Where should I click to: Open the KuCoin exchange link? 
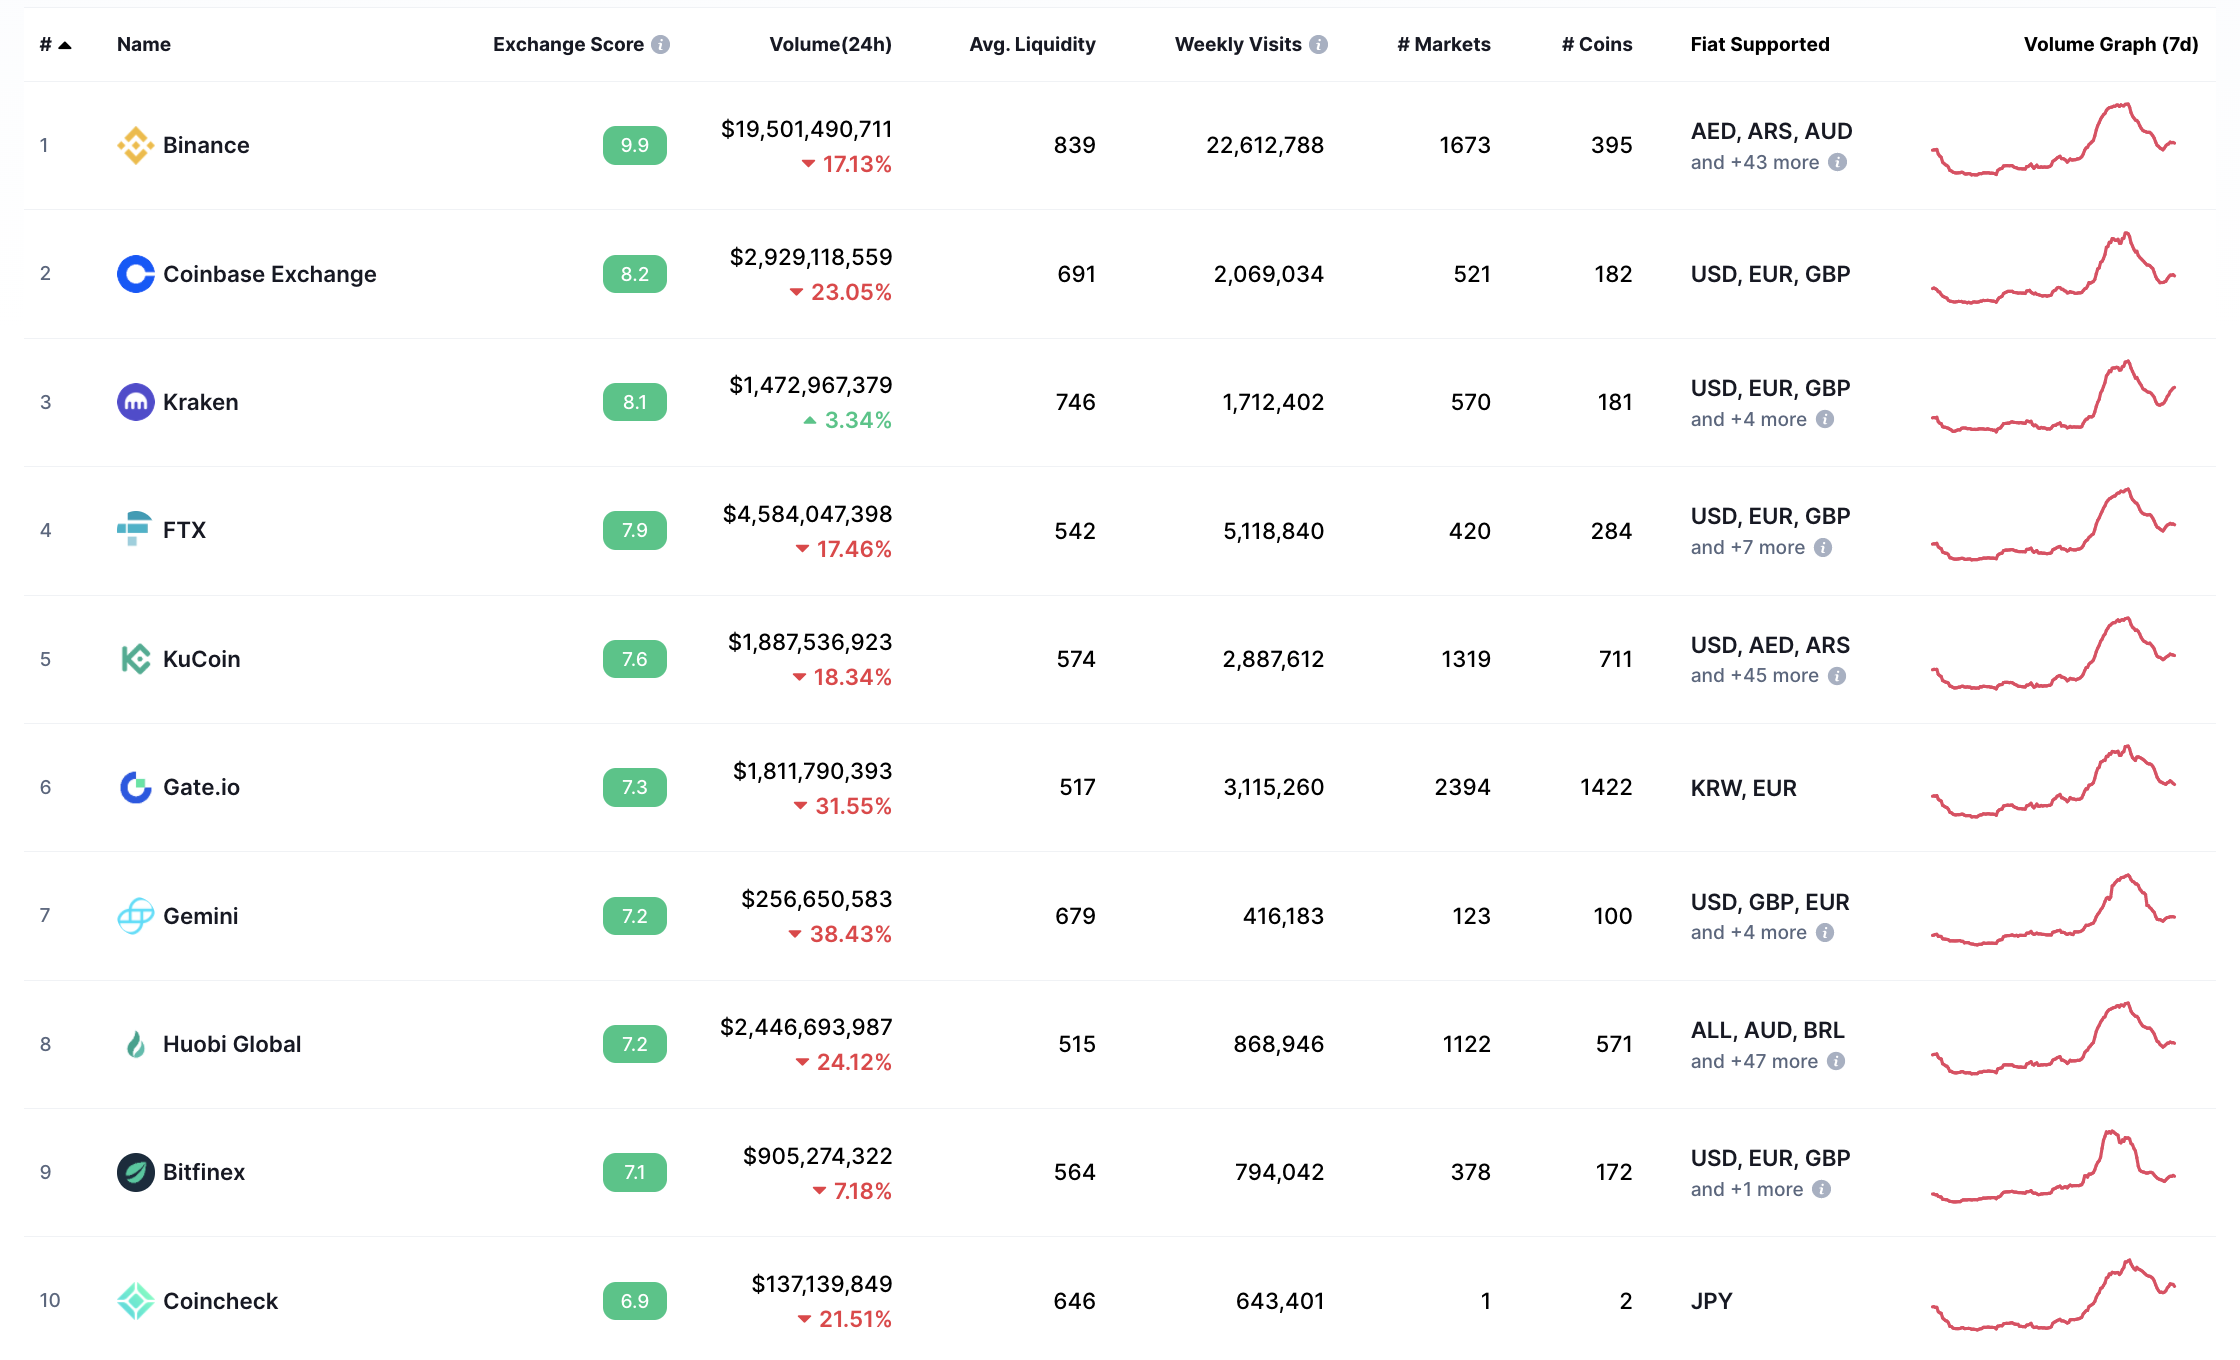202,659
